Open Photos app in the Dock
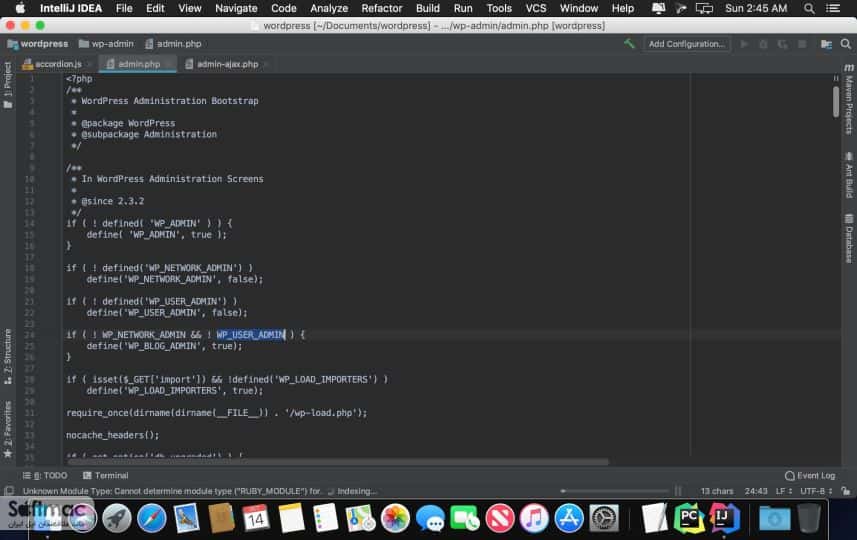 [x=395, y=518]
